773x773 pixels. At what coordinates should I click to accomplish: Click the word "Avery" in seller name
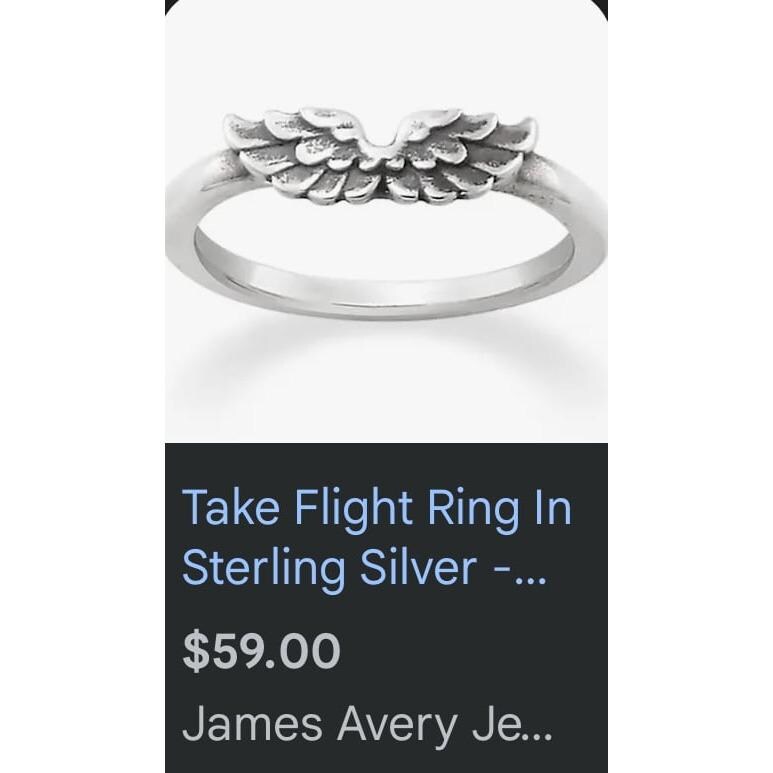(397, 727)
